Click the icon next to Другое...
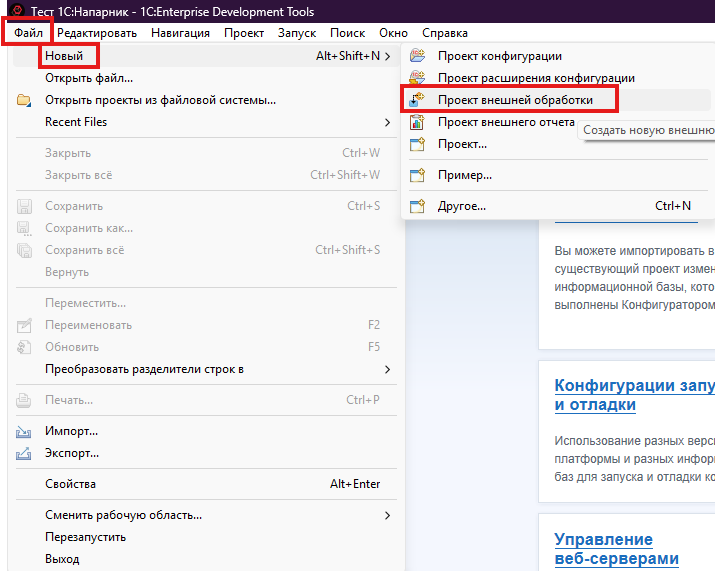Image resolution: width=715 pixels, height=571 pixels. pyautogui.click(x=417, y=206)
